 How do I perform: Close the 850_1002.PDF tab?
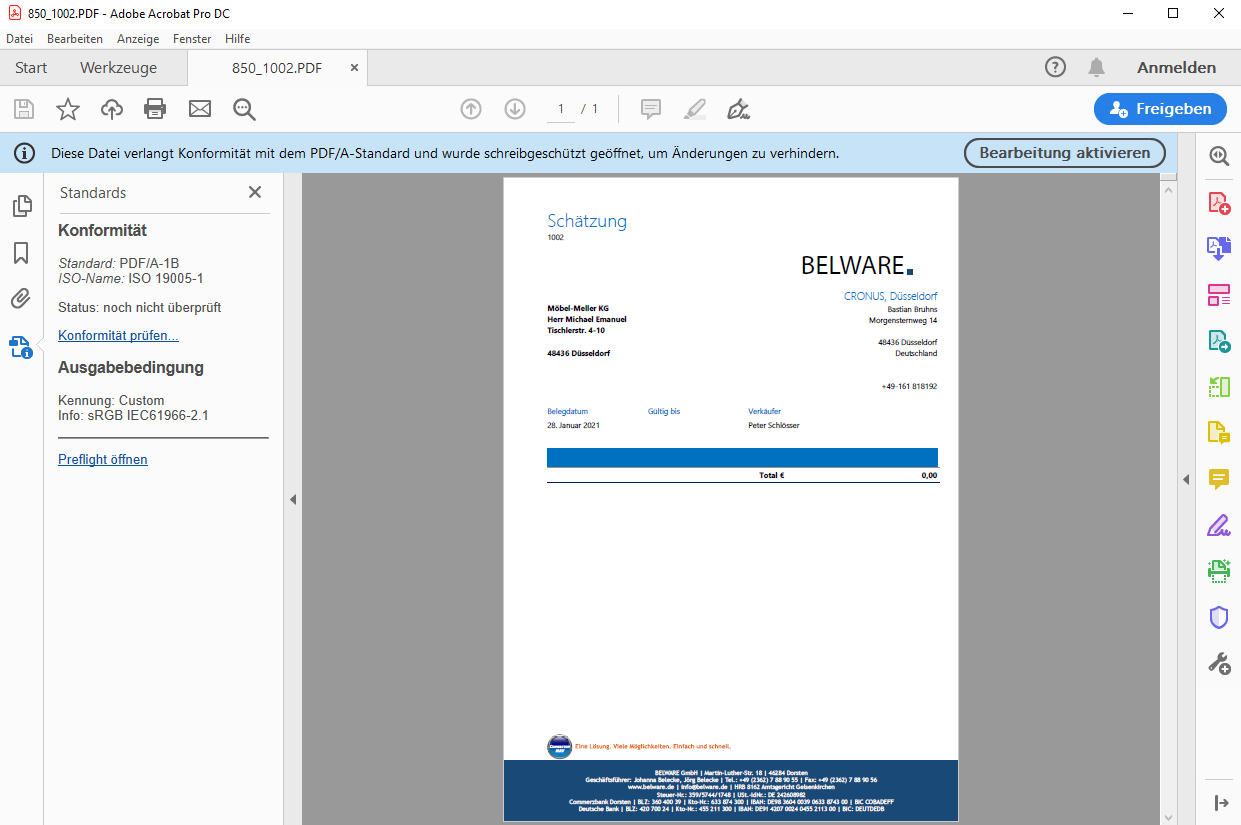354,68
